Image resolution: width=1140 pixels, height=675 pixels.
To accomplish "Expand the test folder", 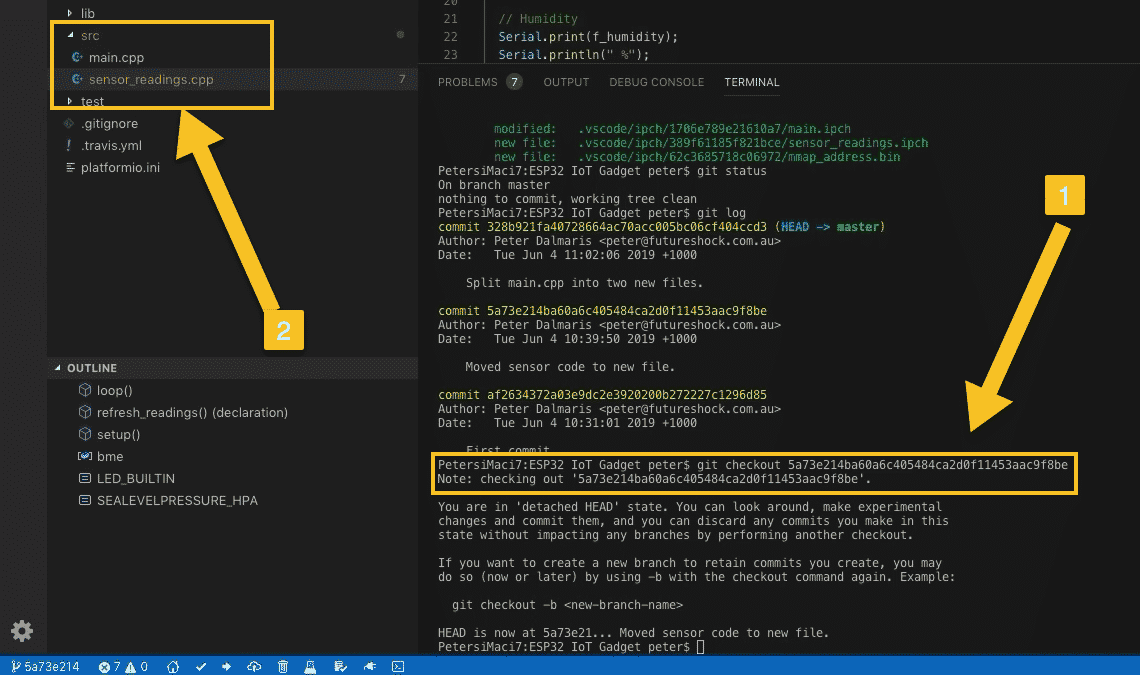I will (70, 101).
